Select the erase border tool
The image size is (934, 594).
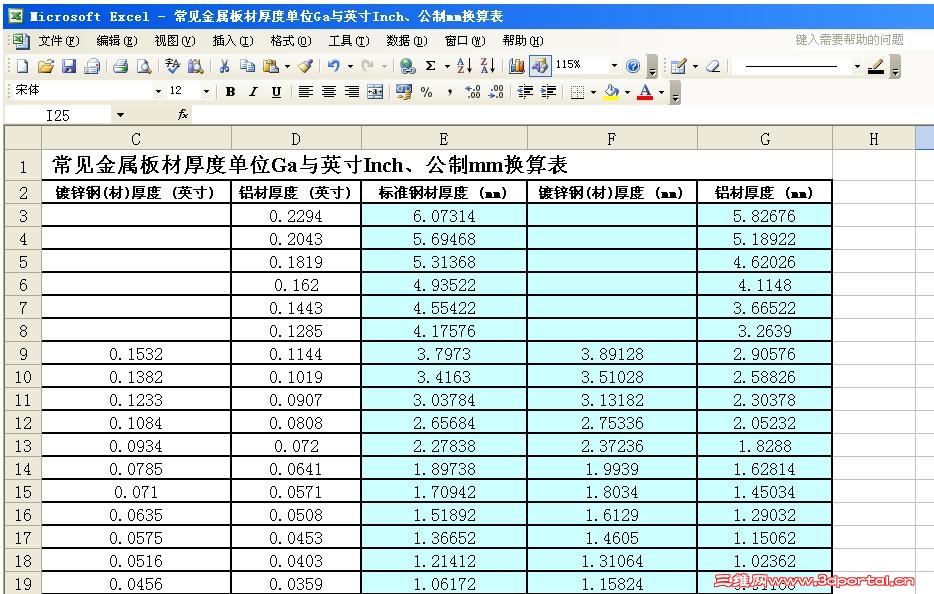coord(713,66)
